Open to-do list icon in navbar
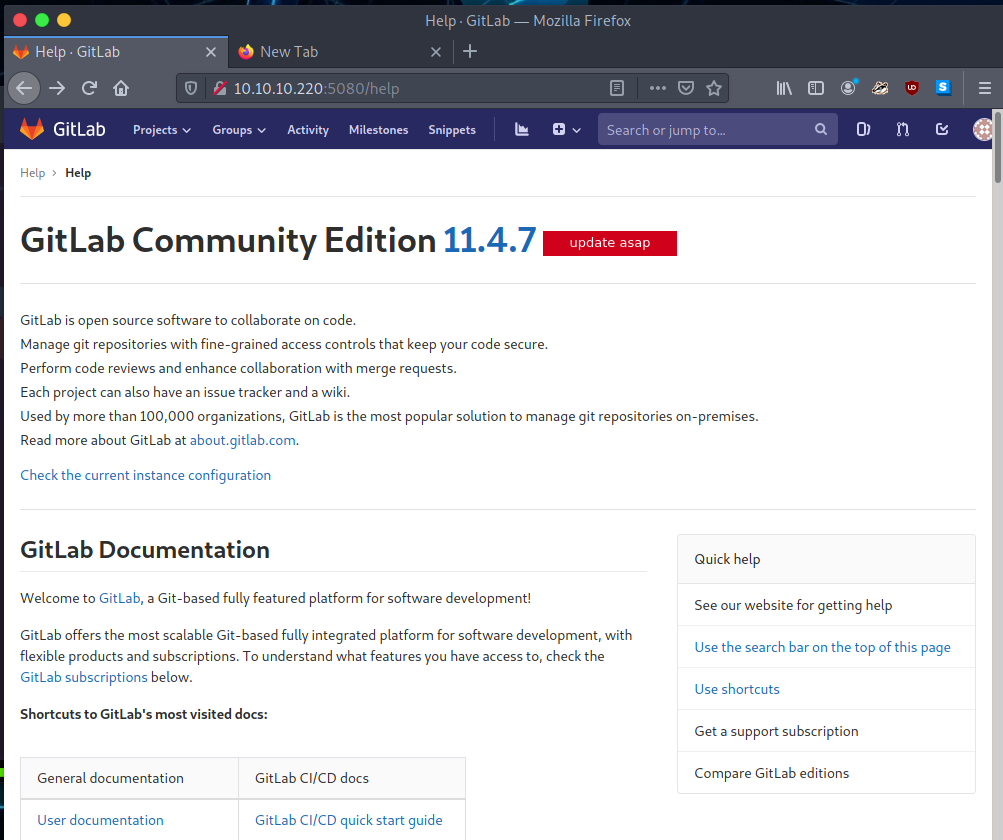The height and width of the screenshot is (840, 1003). [x=942, y=129]
